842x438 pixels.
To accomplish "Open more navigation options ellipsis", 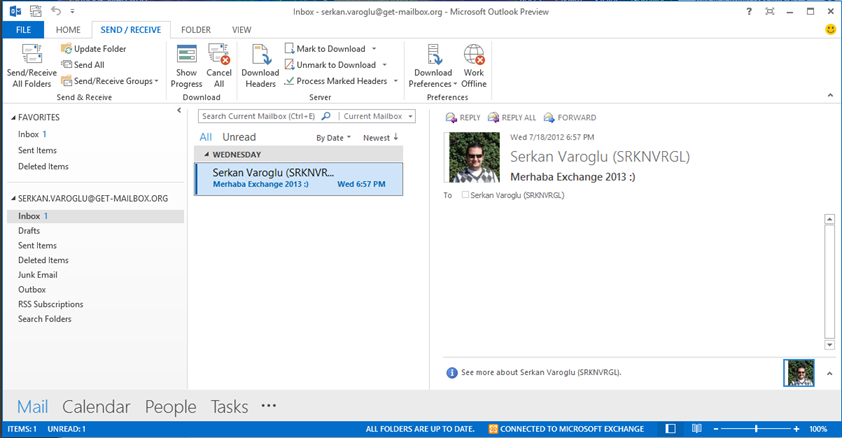I will click(x=268, y=406).
